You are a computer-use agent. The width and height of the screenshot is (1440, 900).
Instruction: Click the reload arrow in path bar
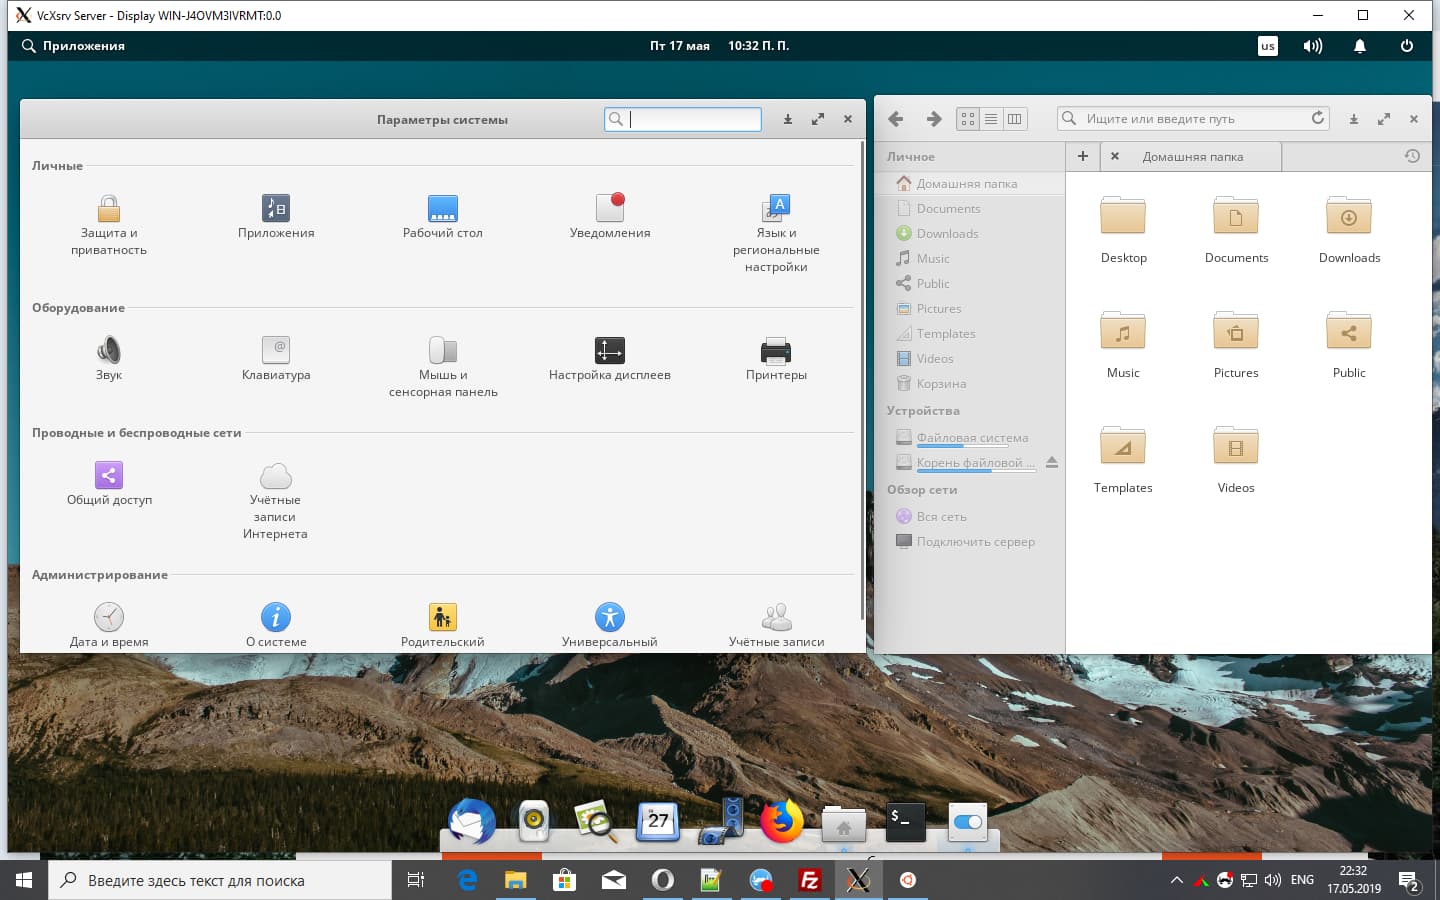1318,117
